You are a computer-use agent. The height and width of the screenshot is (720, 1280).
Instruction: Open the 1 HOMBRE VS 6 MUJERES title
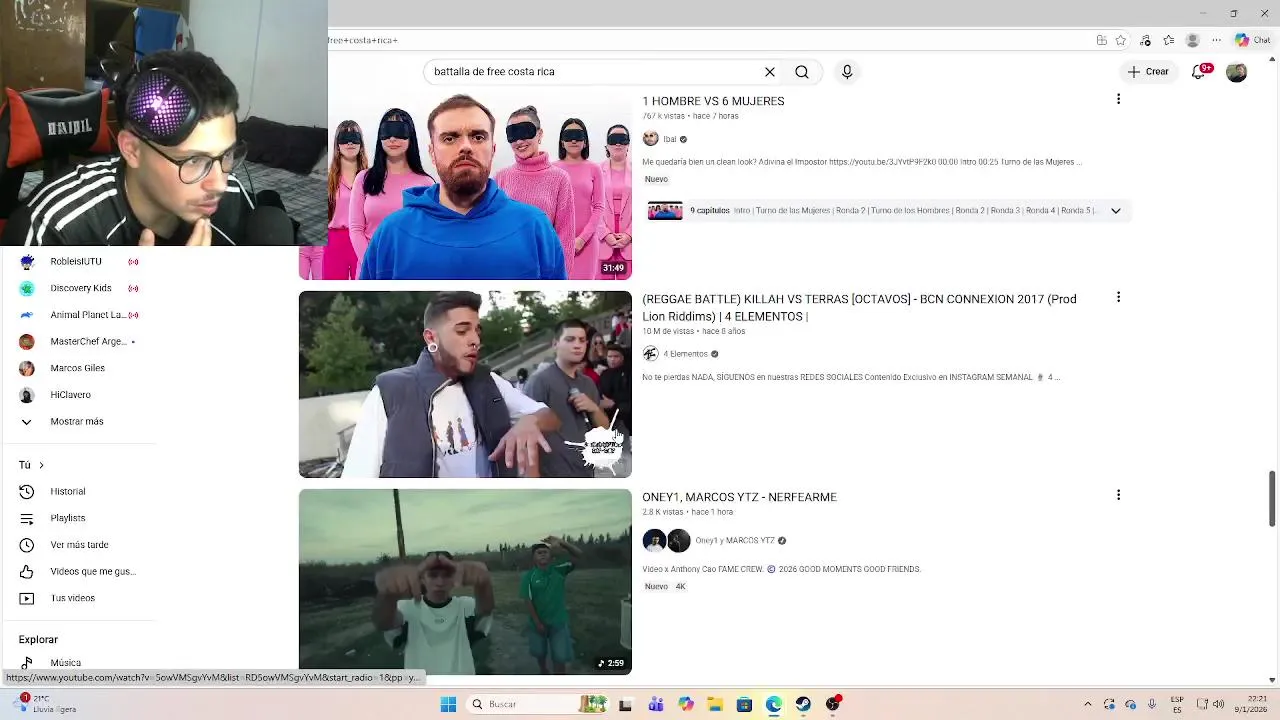pos(713,101)
